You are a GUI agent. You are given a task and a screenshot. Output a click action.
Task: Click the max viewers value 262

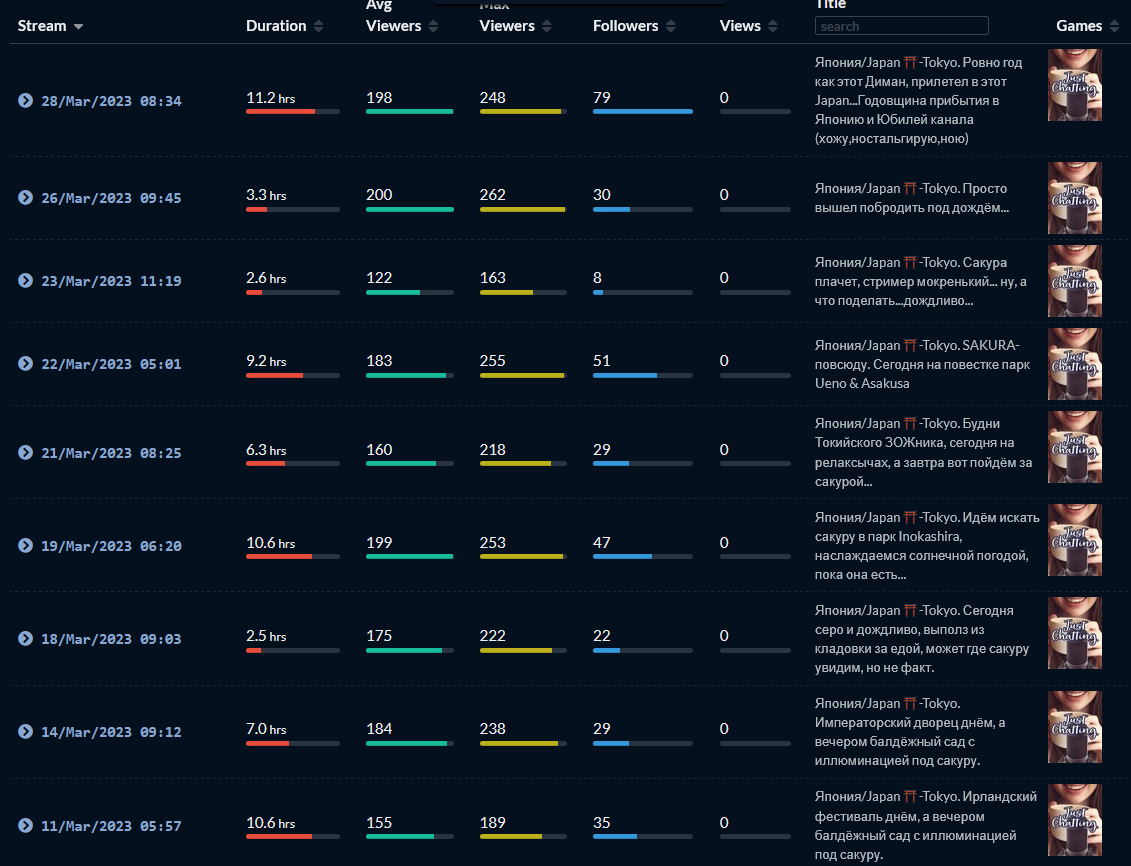[x=493, y=195]
